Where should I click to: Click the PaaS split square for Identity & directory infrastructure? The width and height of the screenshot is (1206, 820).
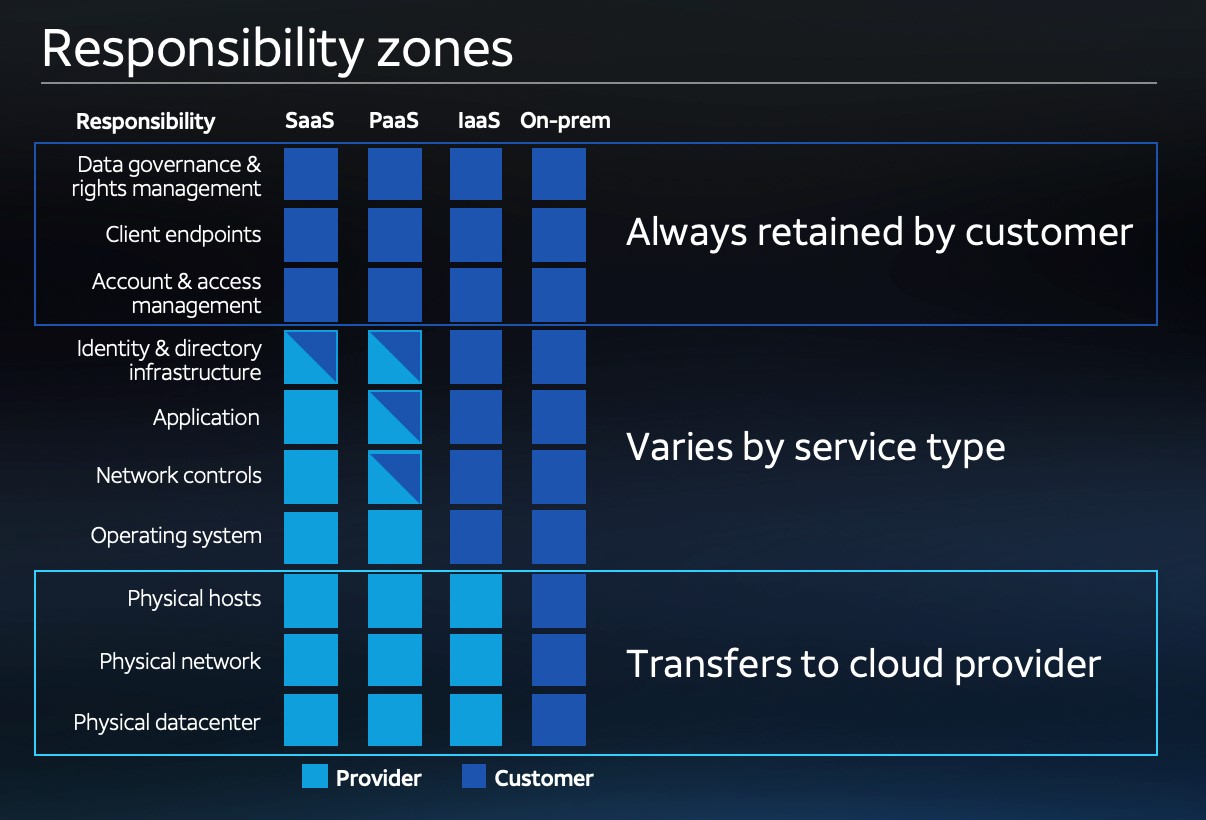tap(395, 357)
